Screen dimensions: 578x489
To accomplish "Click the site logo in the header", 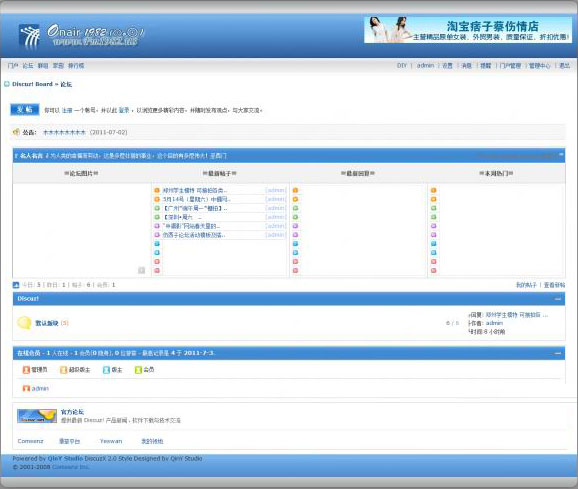I will click(81, 36).
